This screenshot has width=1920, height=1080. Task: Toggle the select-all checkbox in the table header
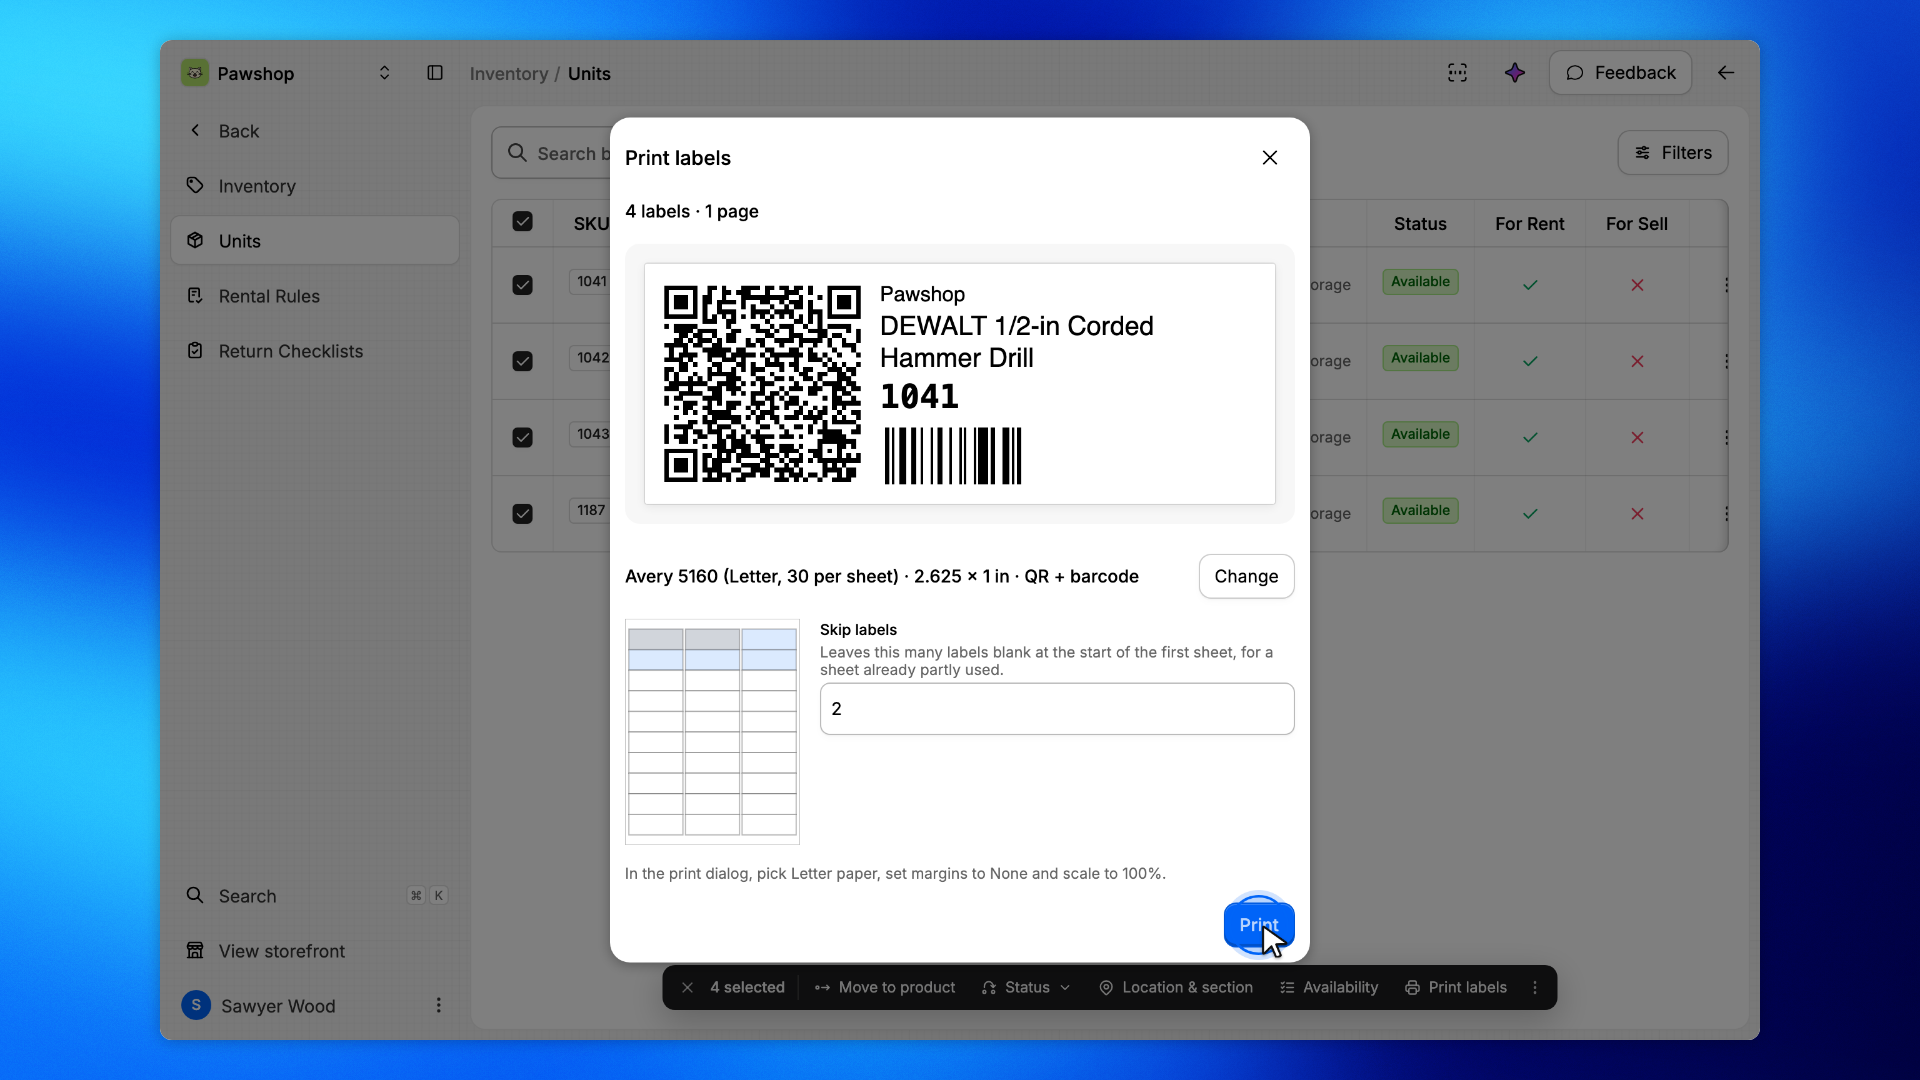522,222
